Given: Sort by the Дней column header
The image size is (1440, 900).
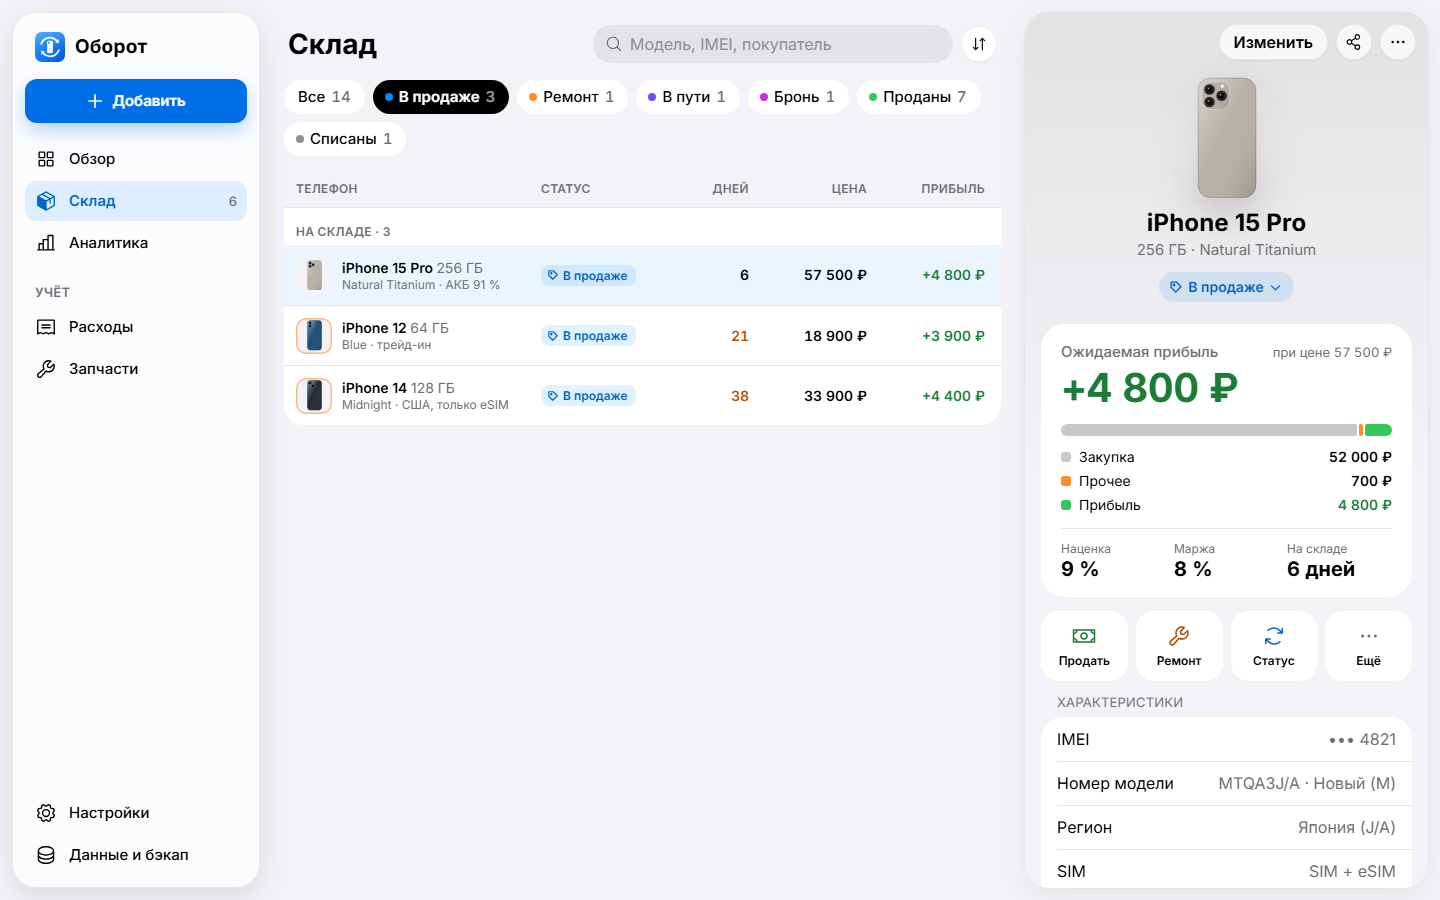Looking at the screenshot, I should click(731, 189).
